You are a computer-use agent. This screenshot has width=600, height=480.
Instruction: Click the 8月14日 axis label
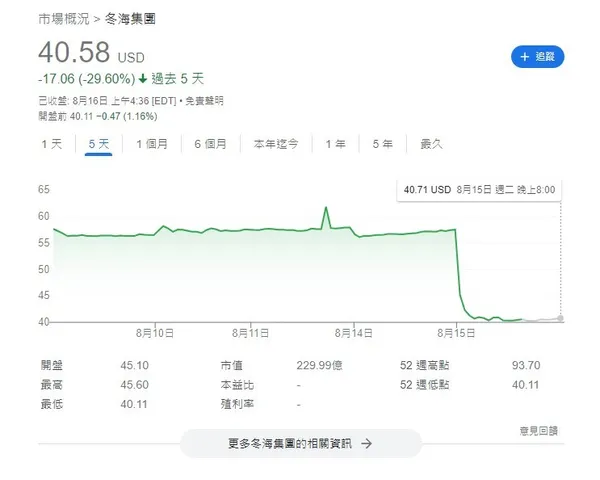click(354, 333)
